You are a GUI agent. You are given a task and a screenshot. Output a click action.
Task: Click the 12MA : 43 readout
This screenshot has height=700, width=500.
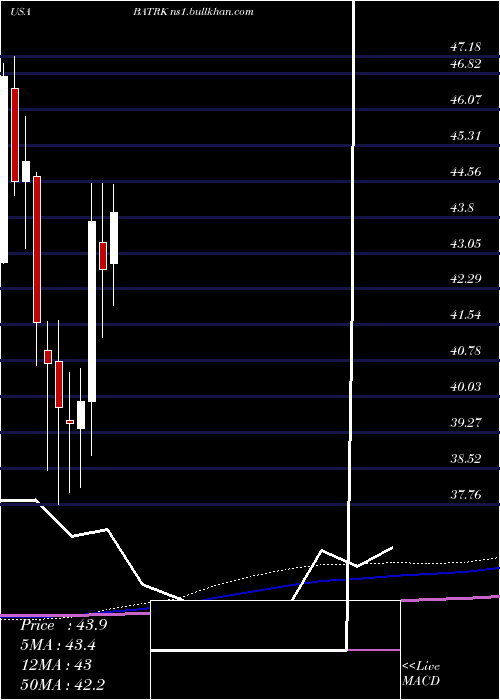coord(55,665)
